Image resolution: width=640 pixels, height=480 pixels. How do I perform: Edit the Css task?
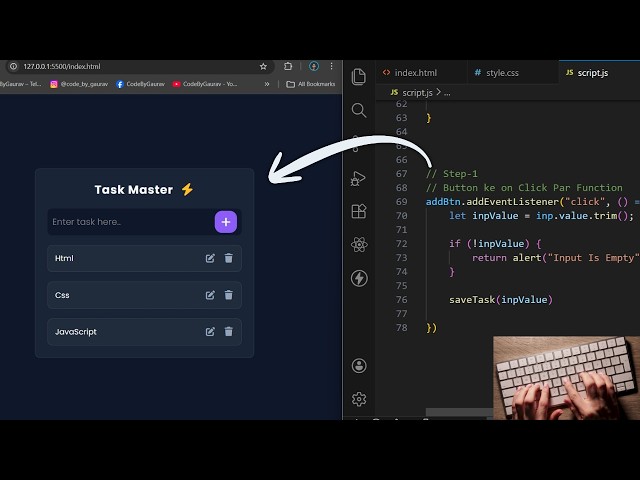(210, 295)
